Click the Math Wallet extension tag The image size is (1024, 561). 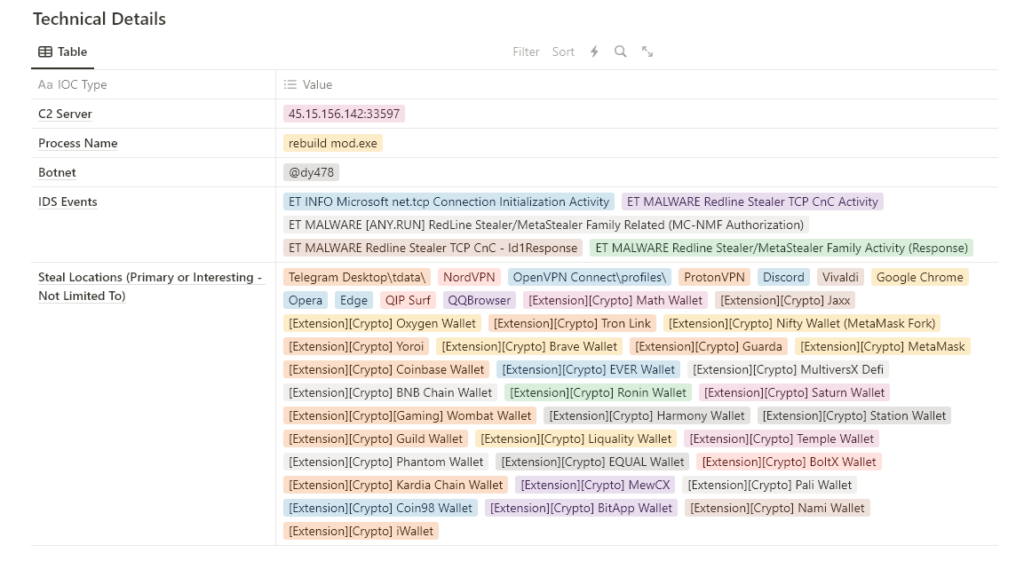pyautogui.click(x=615, y=300)
